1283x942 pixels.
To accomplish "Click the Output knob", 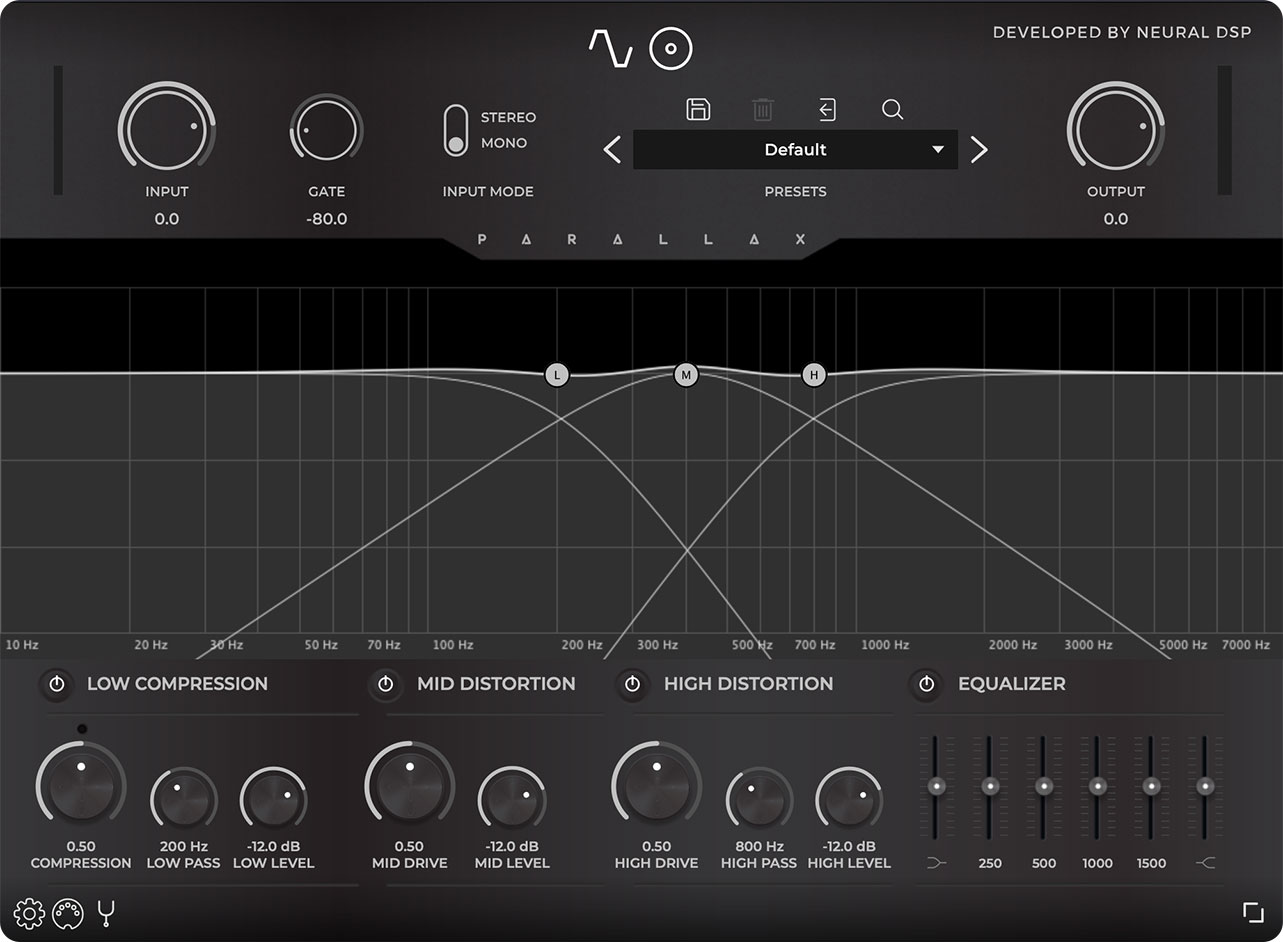I will [1115, 129].
